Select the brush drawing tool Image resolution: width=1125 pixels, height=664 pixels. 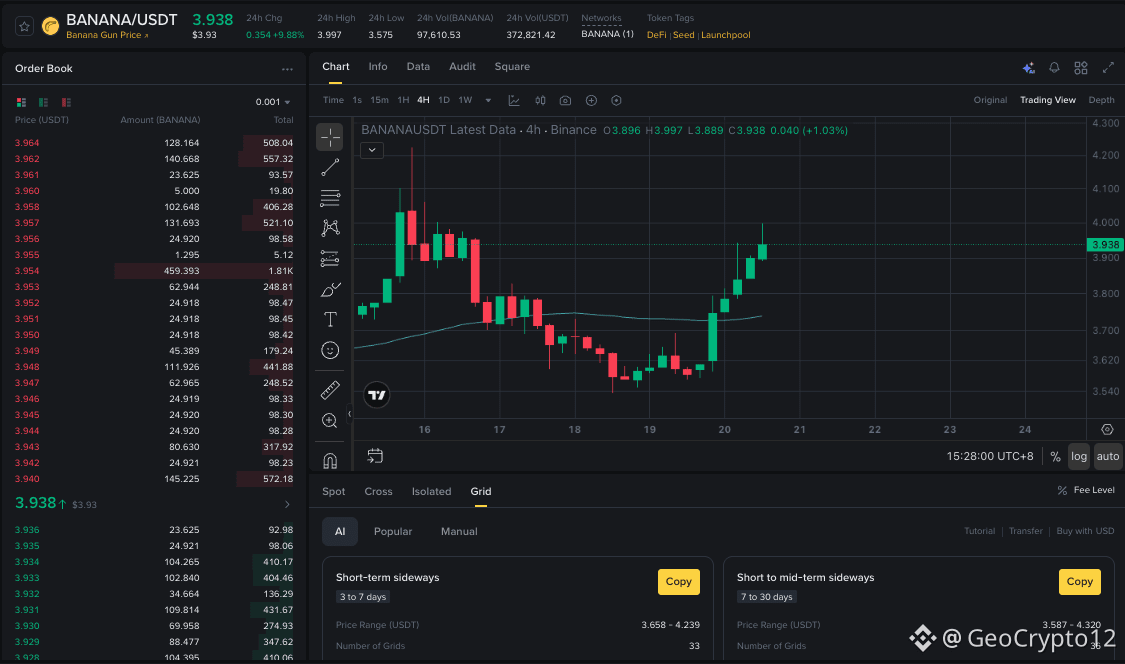(x=330, y=289)
